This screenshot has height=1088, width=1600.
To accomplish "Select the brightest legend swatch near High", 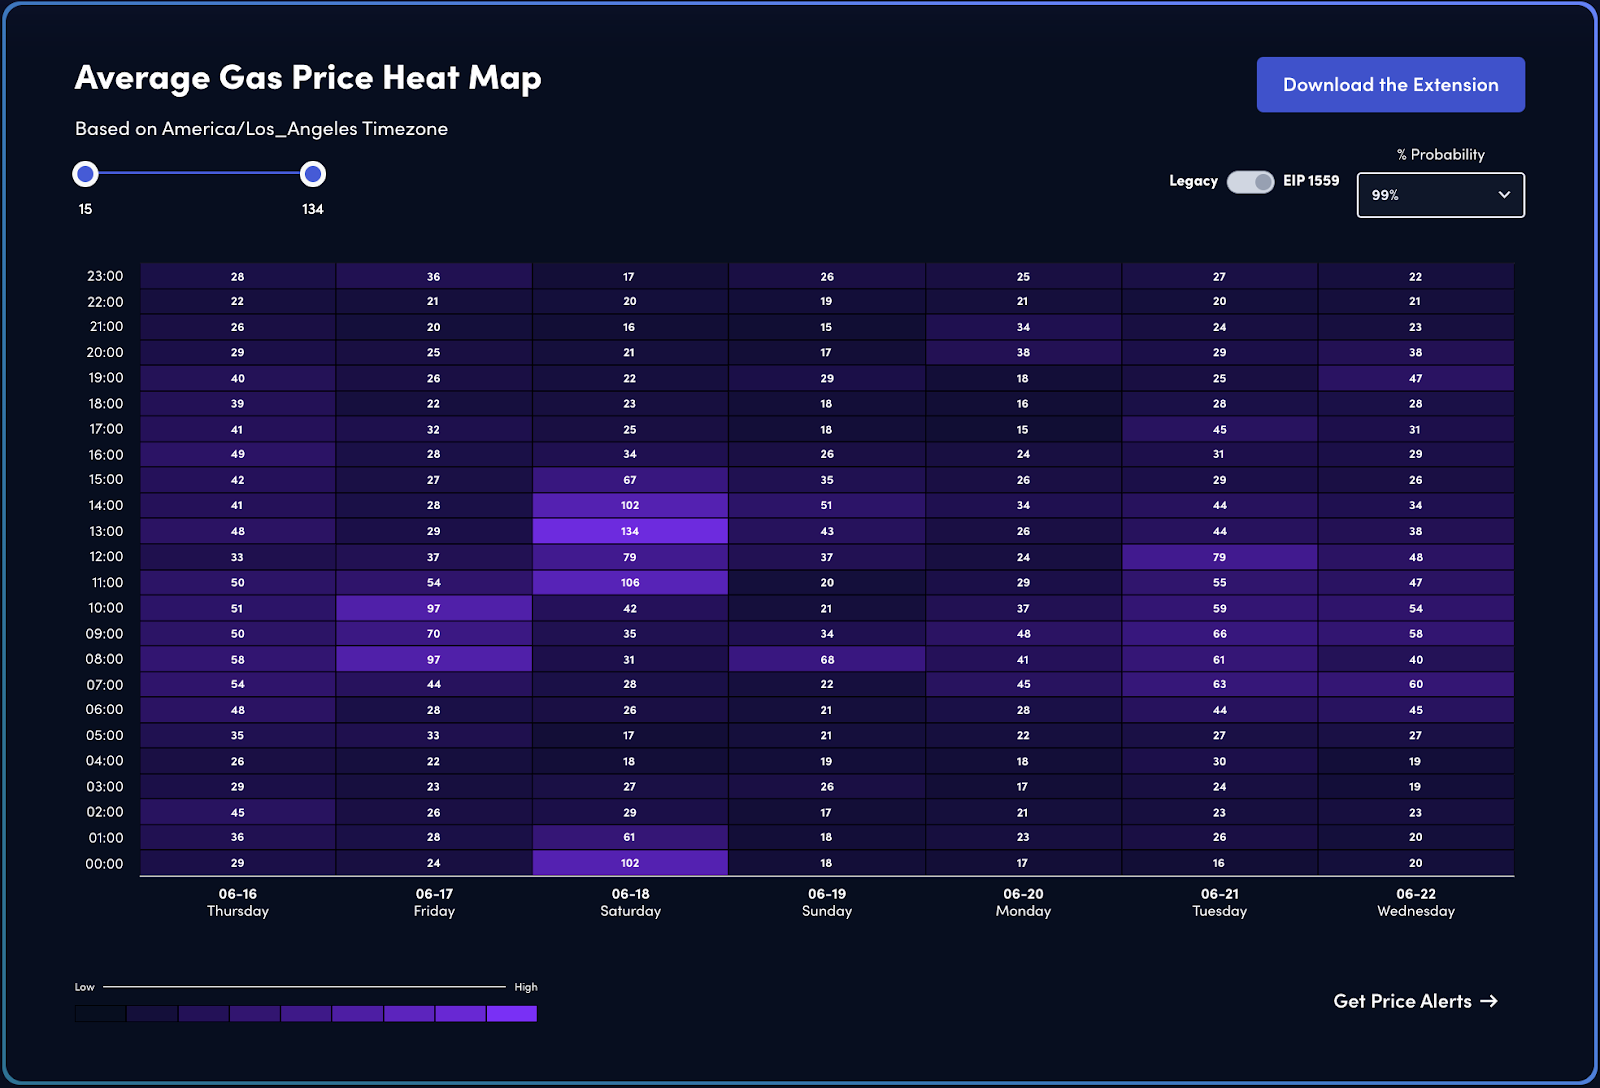I will tap(512, 1013).
